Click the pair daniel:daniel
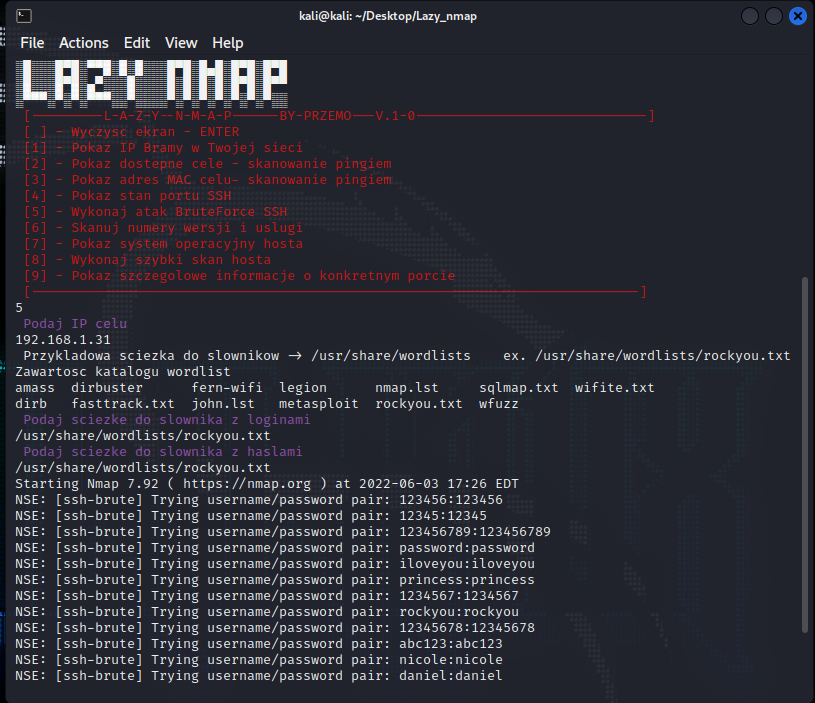 (x=451, y=677)
